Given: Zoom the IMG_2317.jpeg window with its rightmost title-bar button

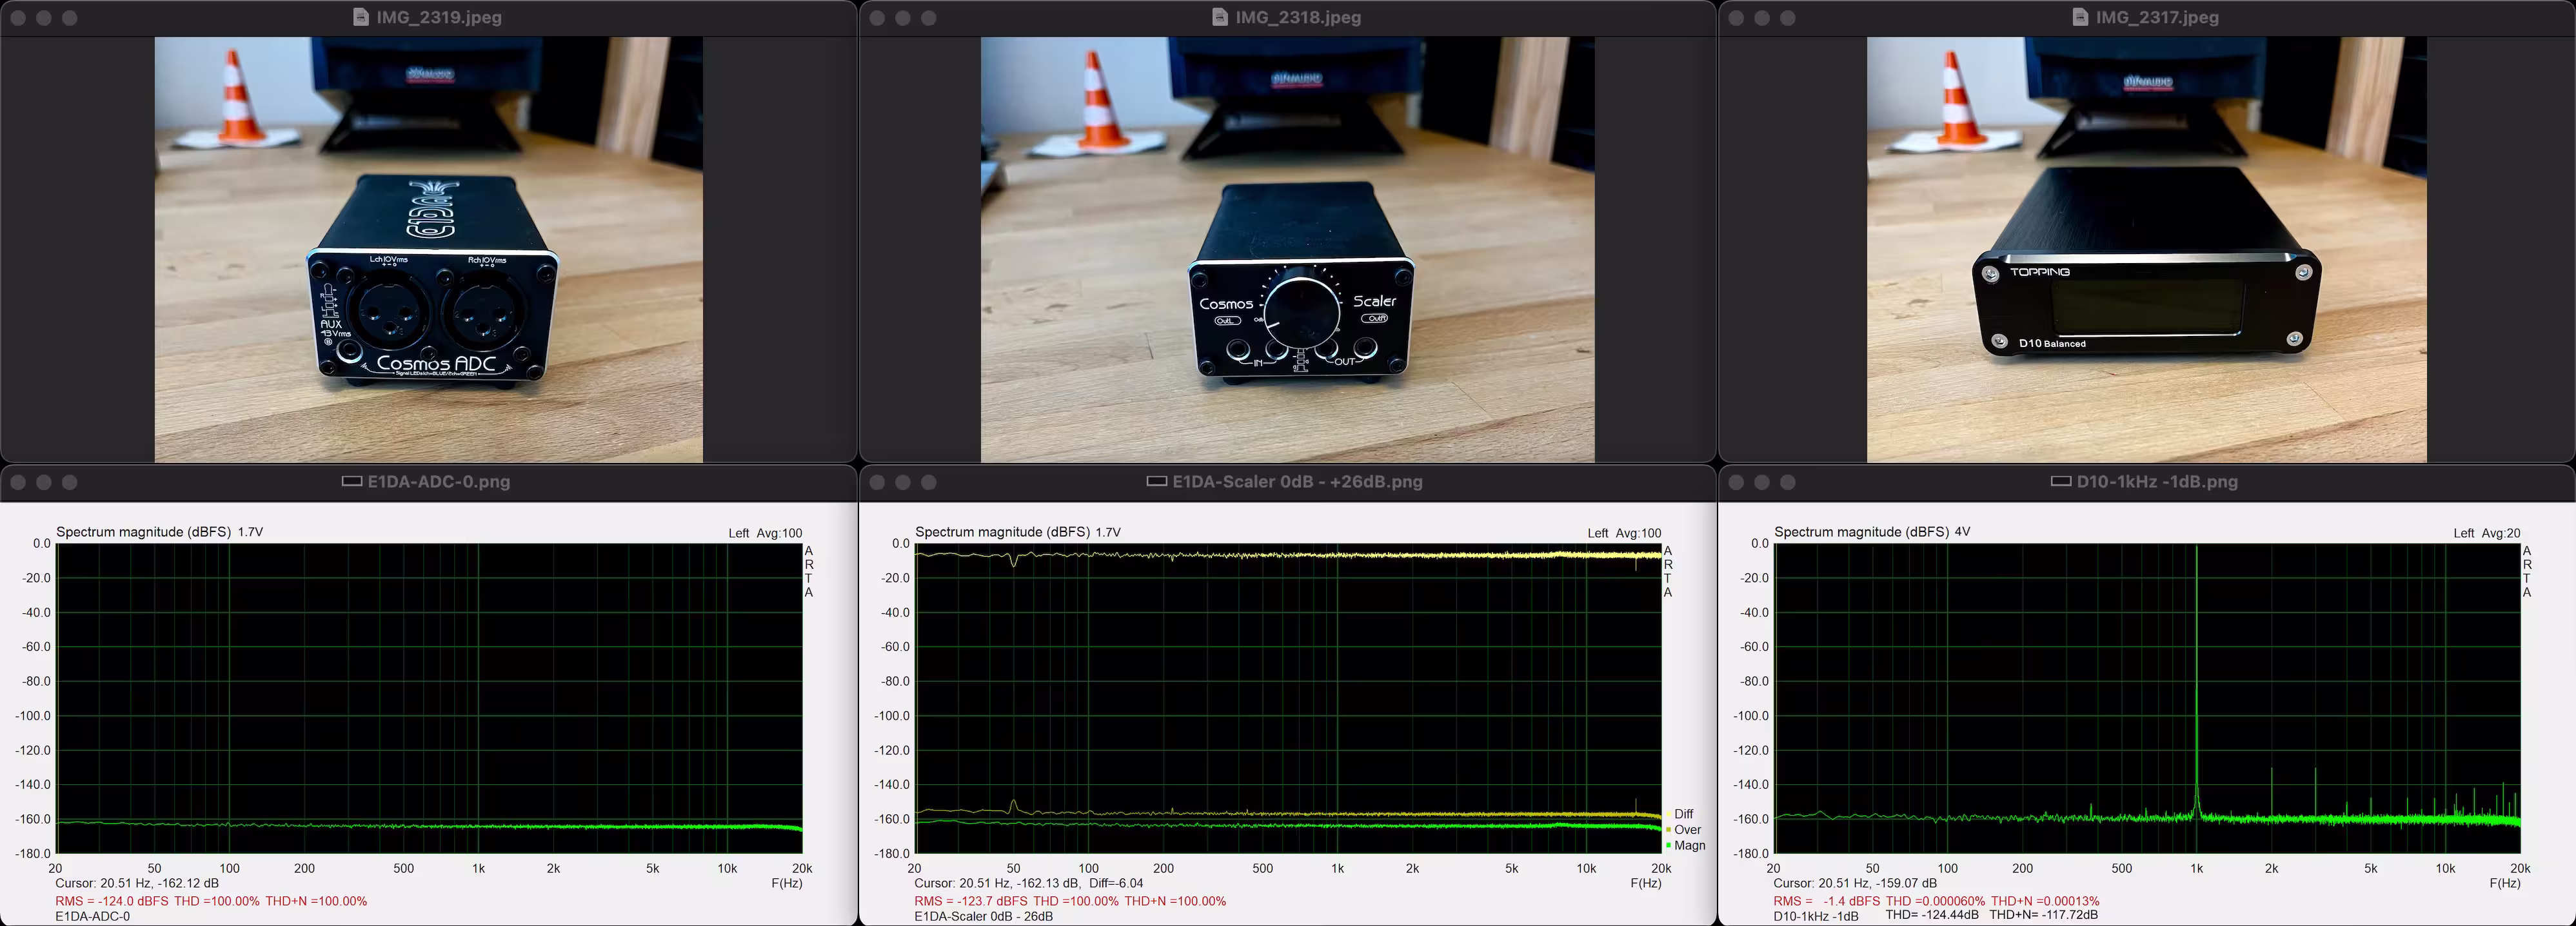Looking at the screenshot, I should pyautogui.click(x=1788, y=18).
